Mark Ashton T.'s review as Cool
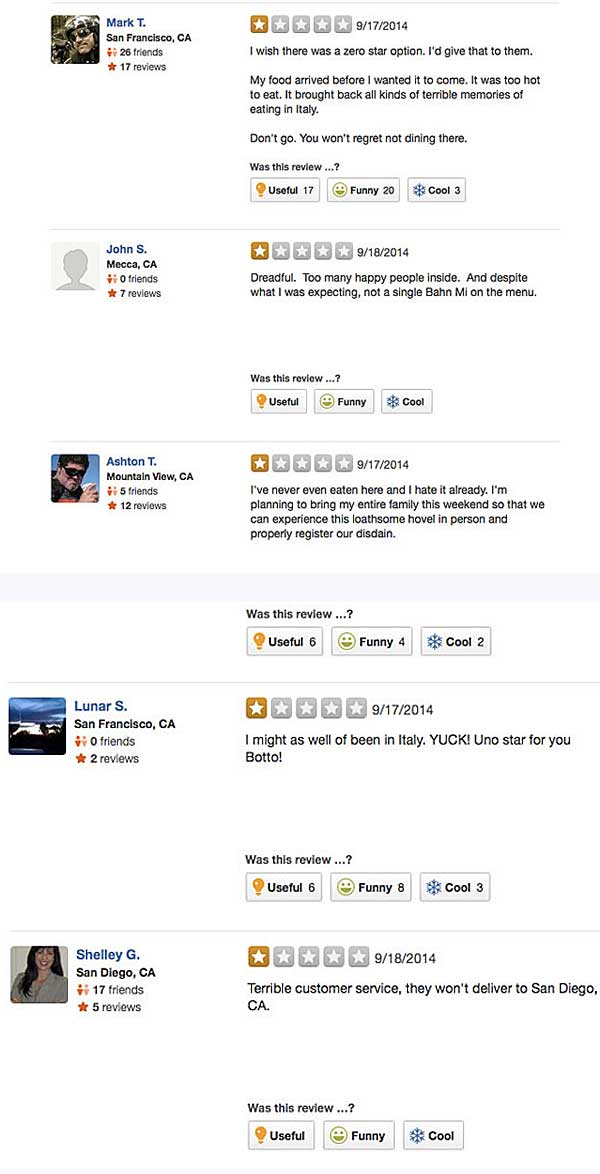The image size is (600, 1174). coord(455,641)
